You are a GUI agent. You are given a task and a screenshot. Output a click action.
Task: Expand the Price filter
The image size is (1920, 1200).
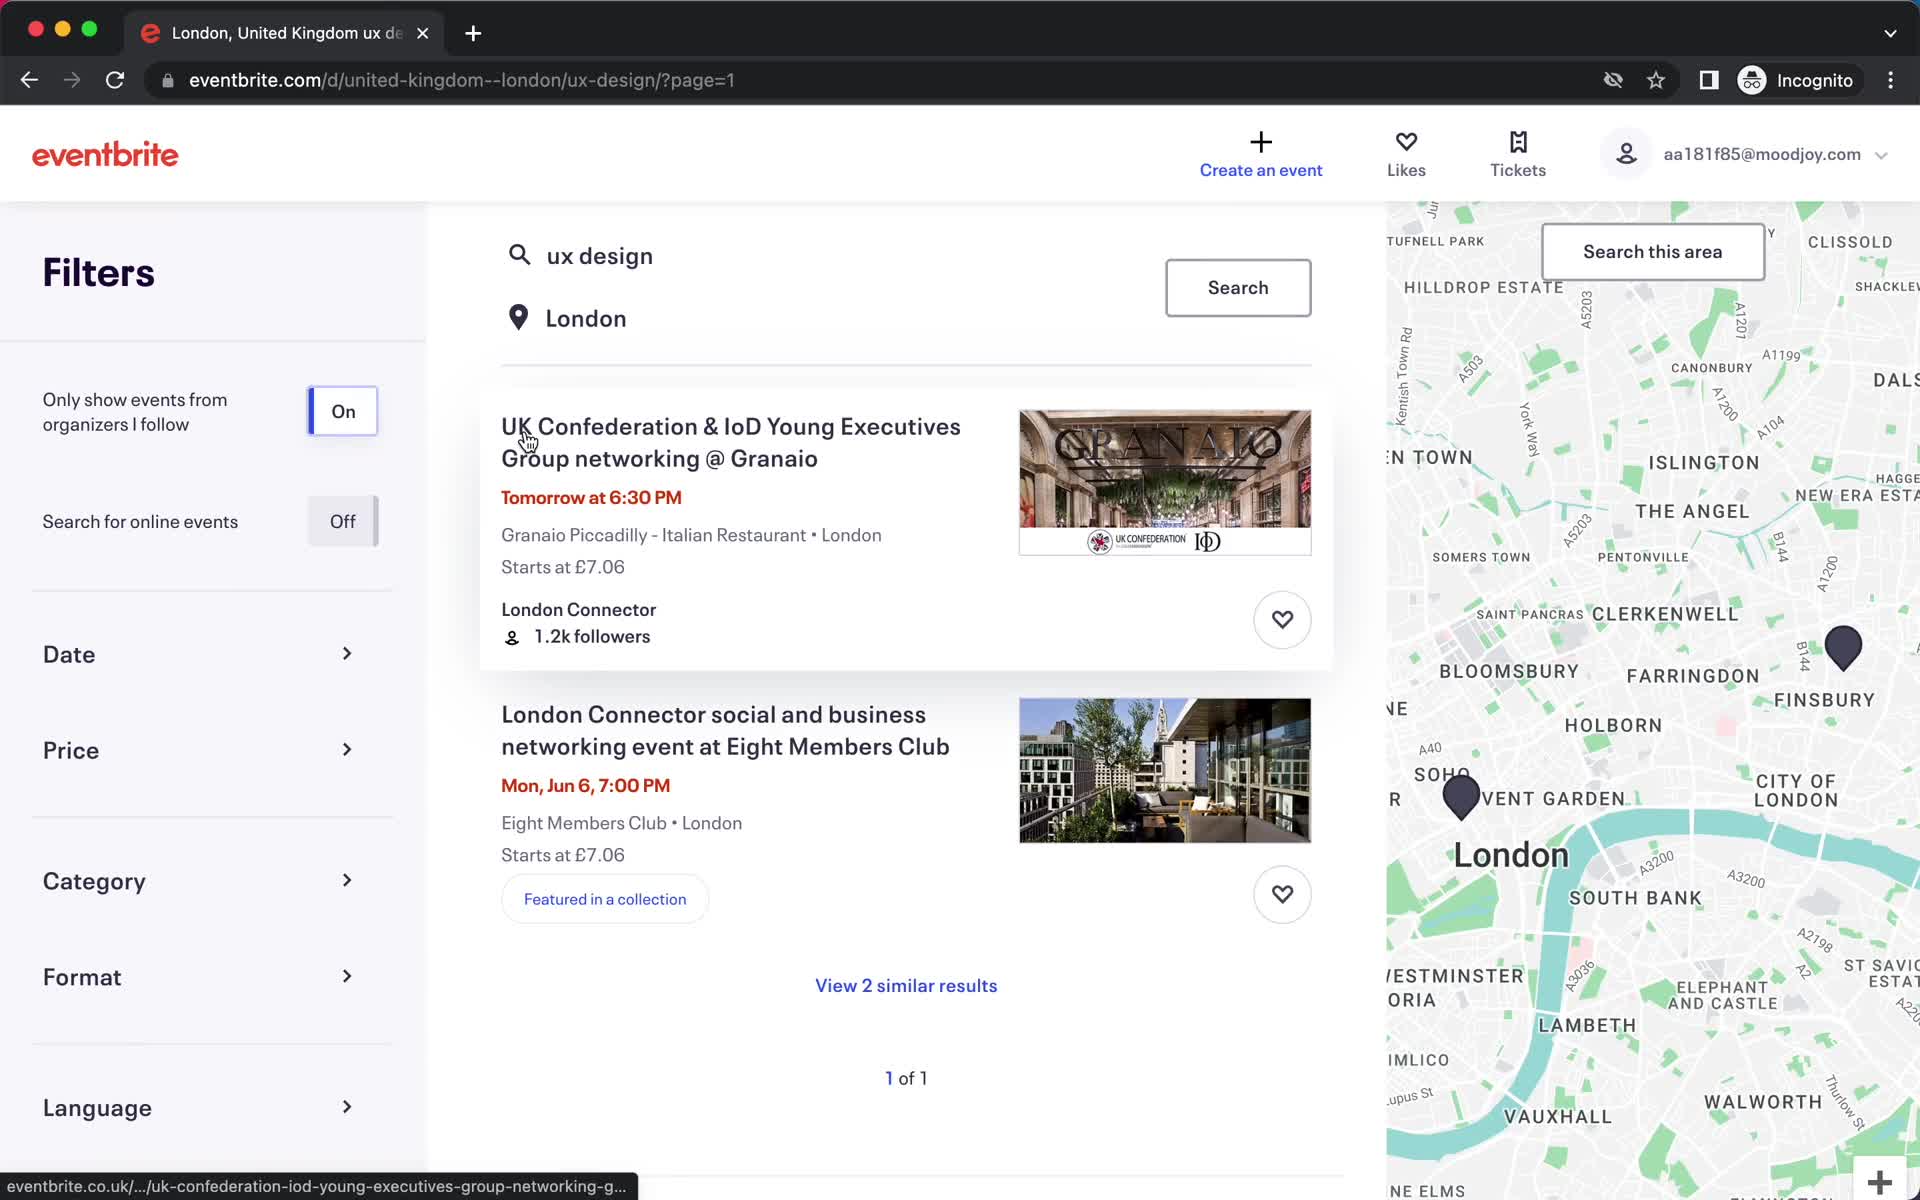tap(198, 750)
